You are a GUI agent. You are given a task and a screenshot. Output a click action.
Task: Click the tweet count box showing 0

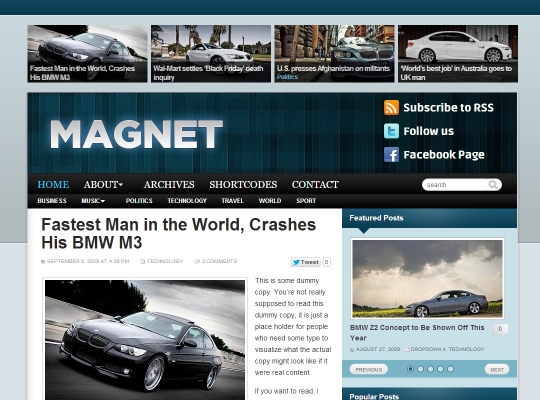(326, 262)
